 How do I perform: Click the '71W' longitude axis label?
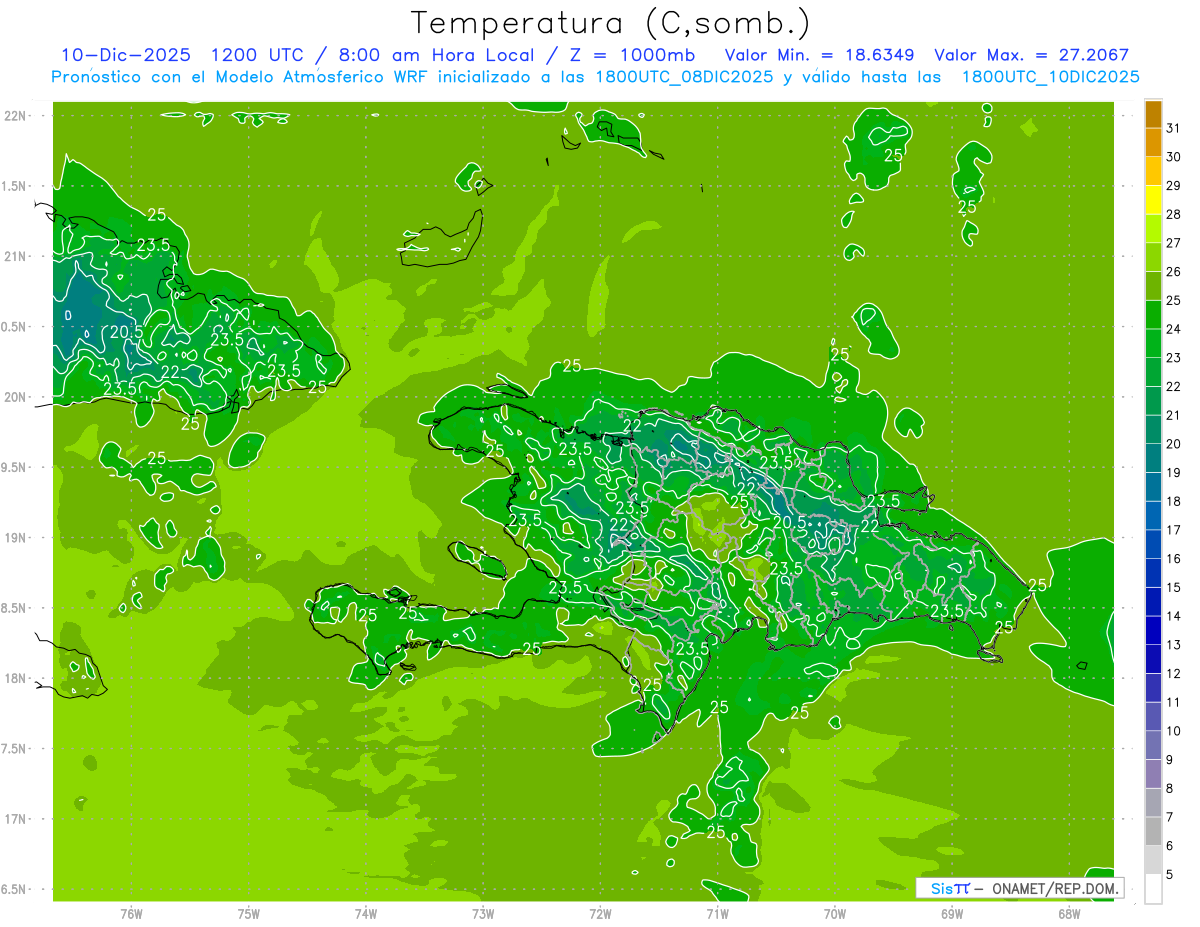coord(717,913)
